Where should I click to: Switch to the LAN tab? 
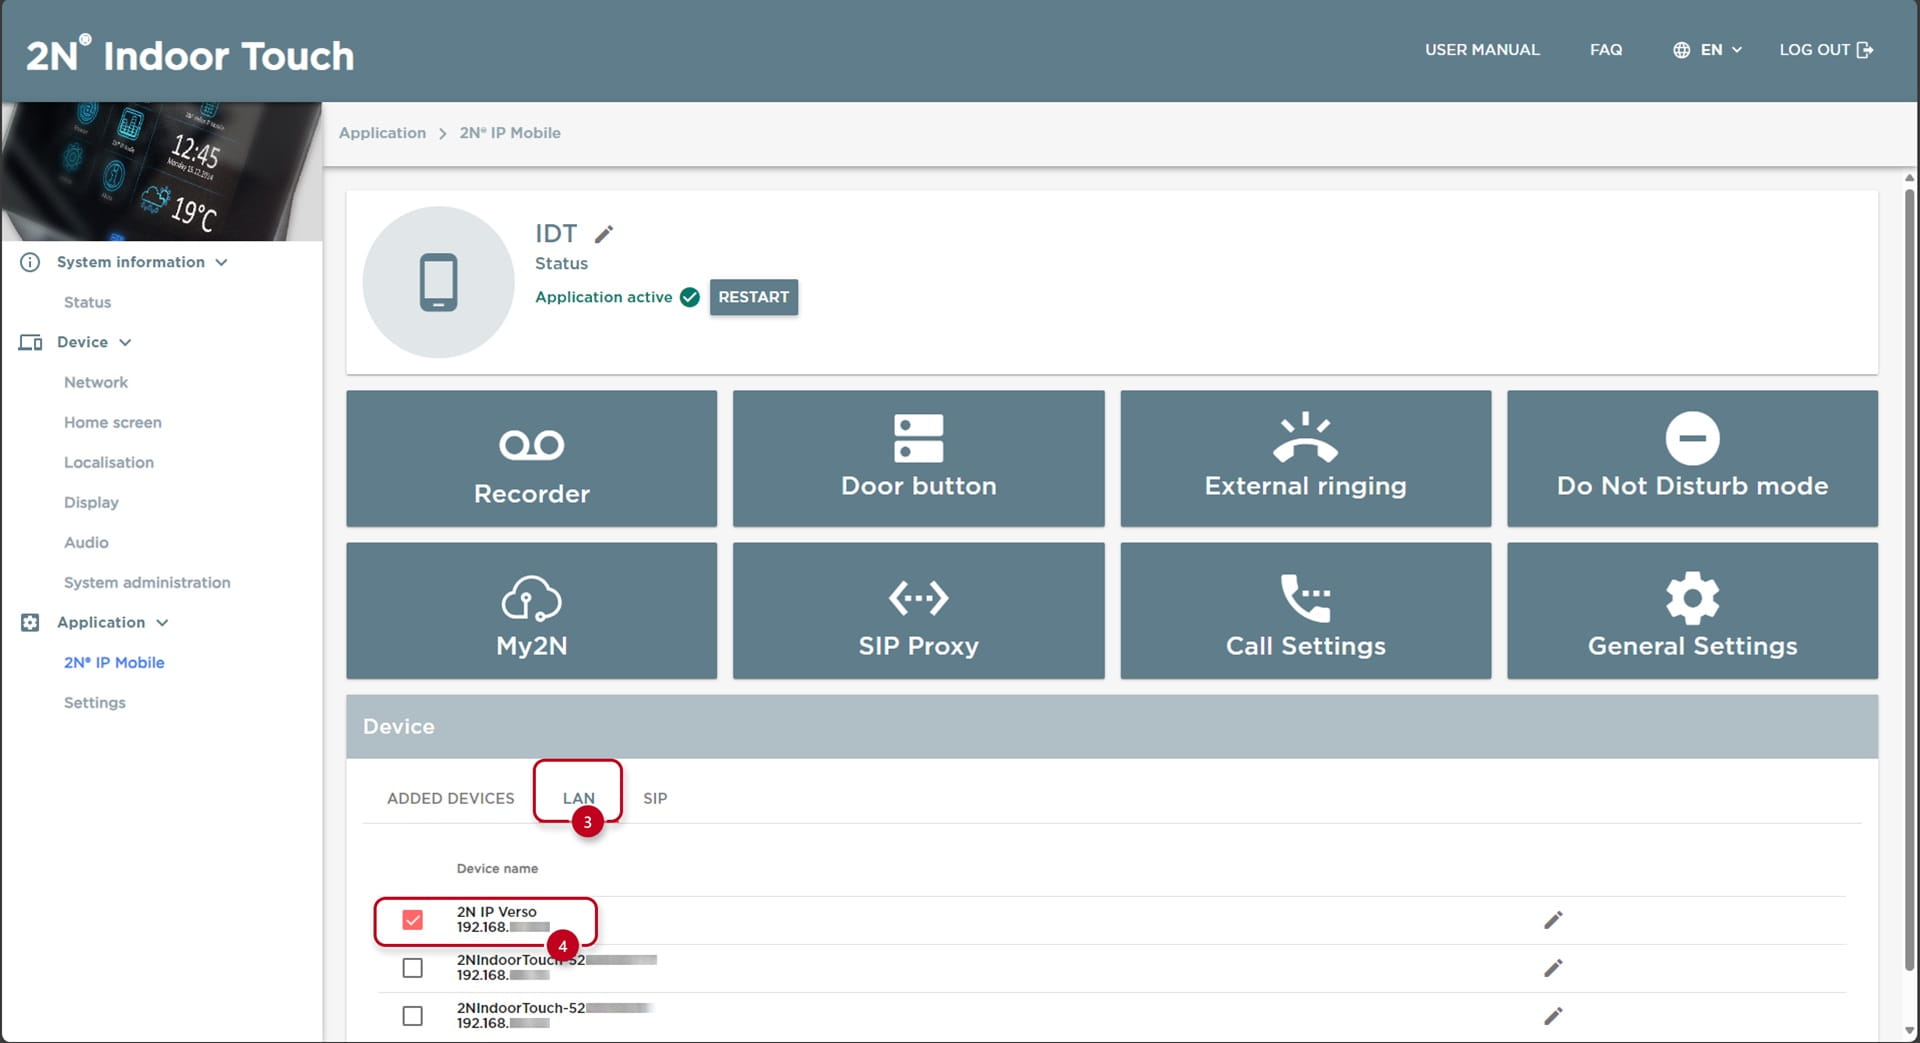pyautogui.click(x=578, y=798)
